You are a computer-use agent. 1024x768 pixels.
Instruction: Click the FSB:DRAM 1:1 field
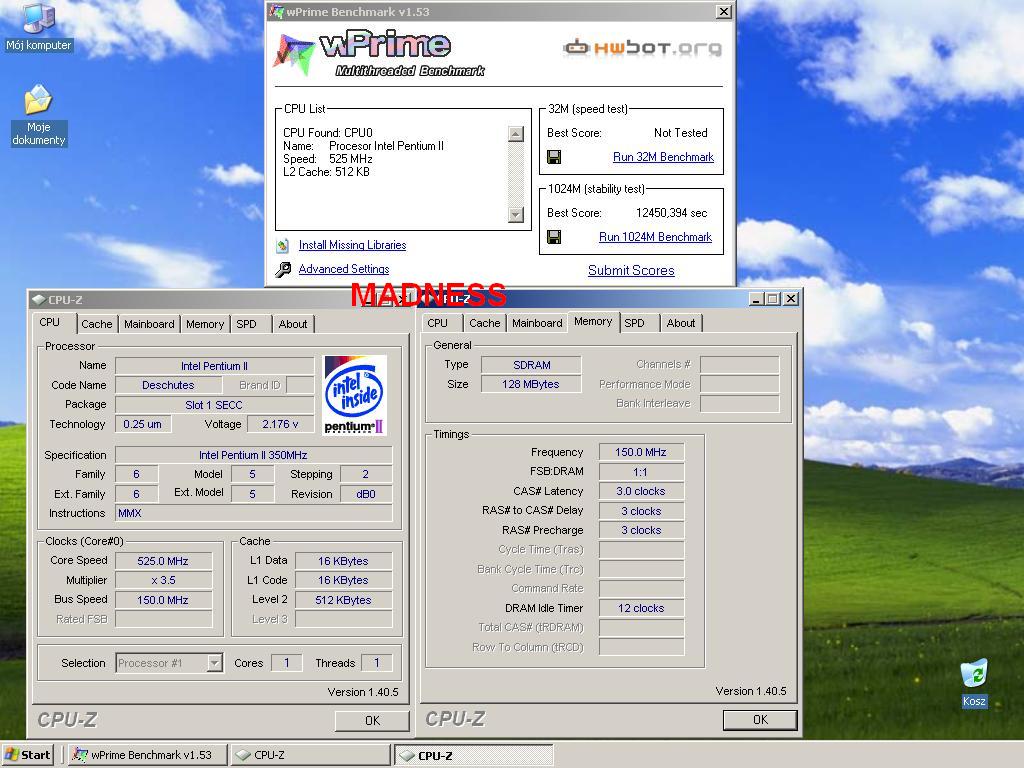(x=641, y=472)
